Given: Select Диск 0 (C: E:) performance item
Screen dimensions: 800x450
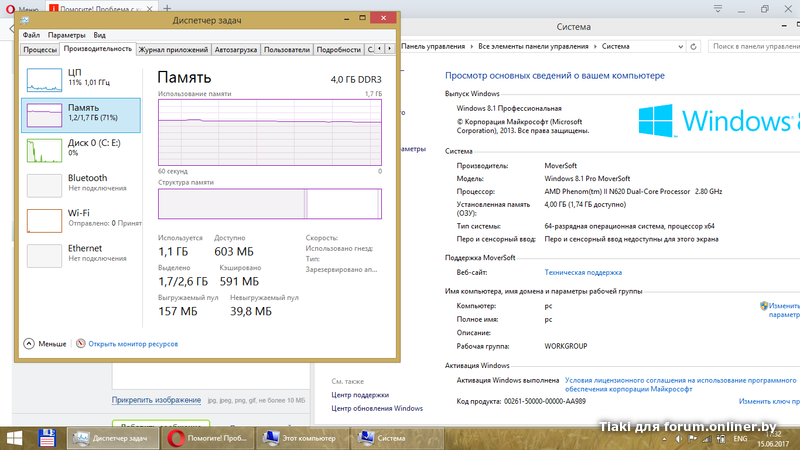Looking at the screenshot, I should coord(81,150).
